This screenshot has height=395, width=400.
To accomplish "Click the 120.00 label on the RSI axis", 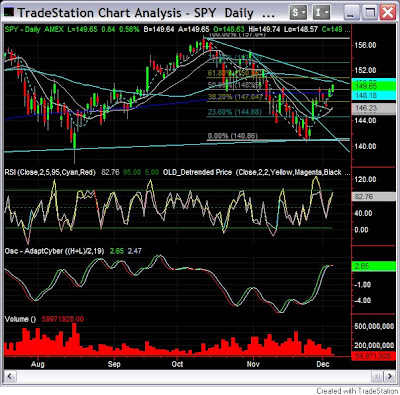I will pyautogui.click(x=366, y=180).
